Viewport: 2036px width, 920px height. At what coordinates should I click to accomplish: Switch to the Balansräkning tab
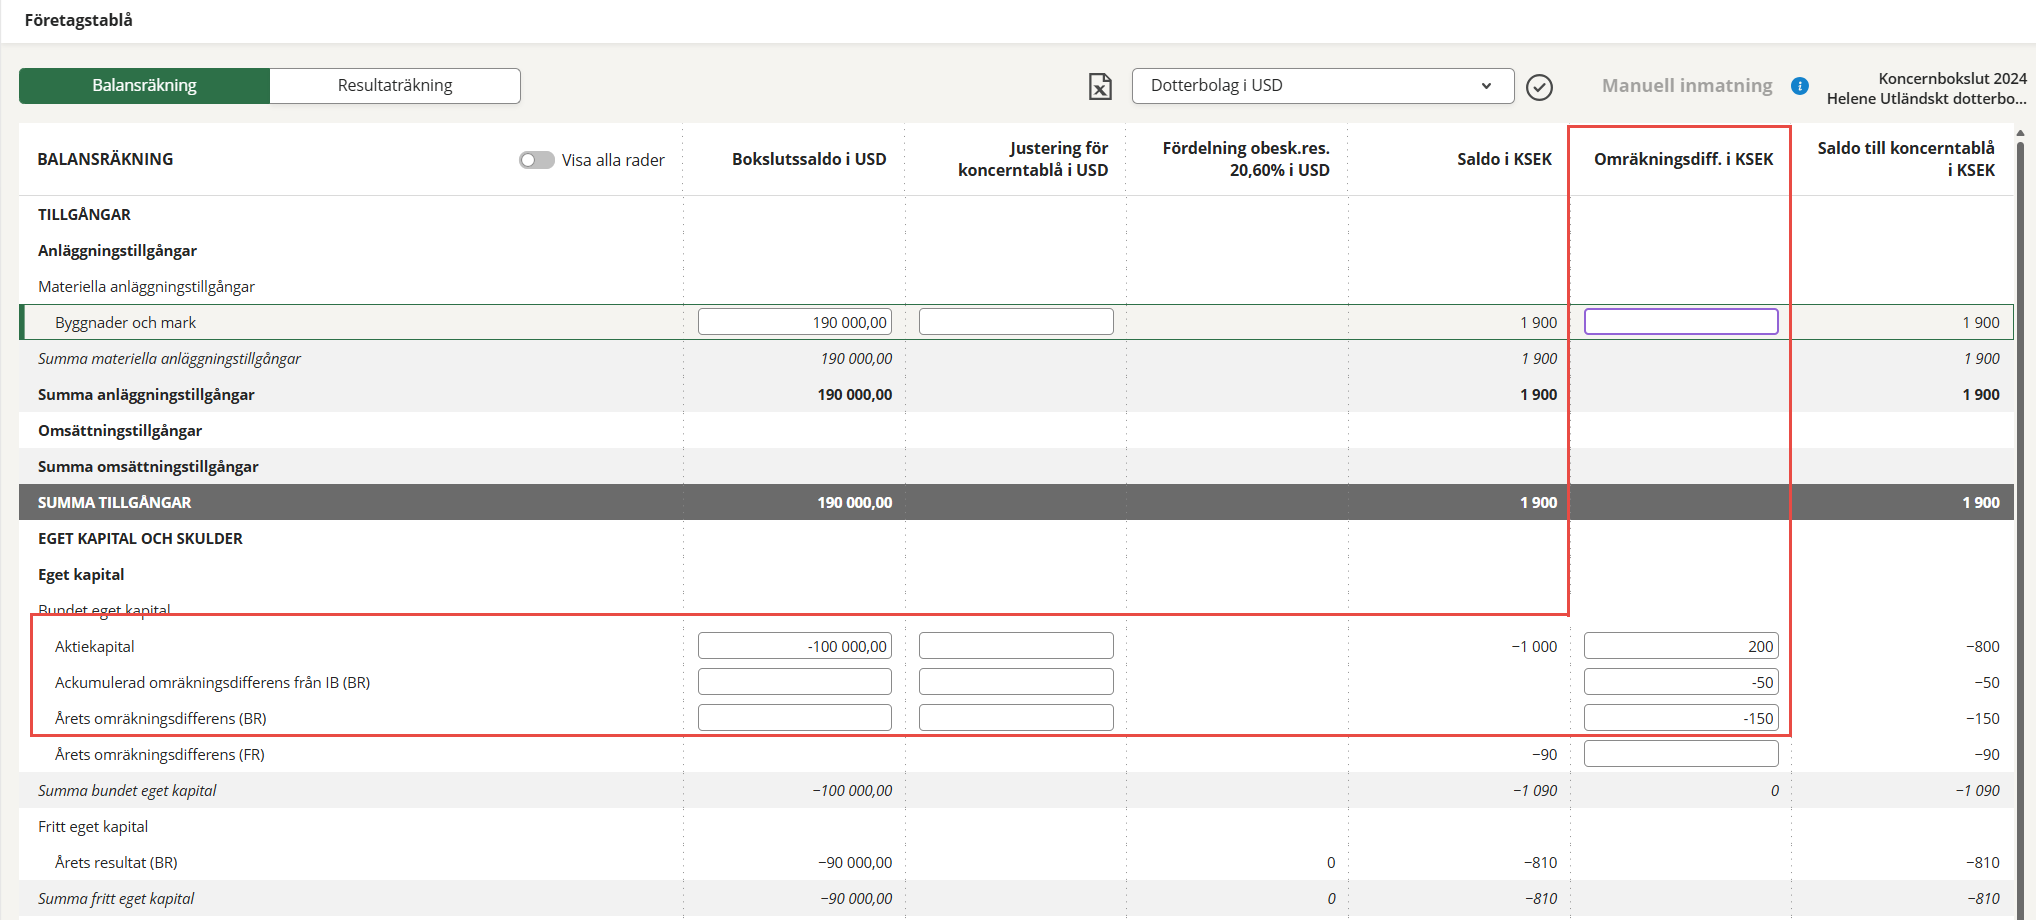(x=145, y=86)
